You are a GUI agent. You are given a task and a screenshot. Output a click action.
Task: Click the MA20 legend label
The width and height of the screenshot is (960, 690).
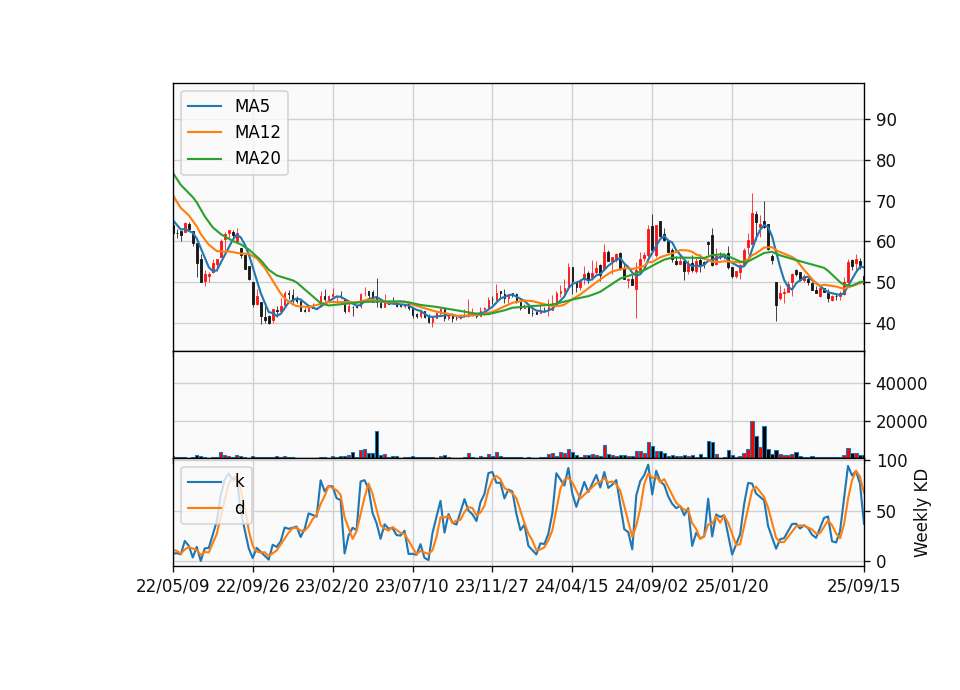pyautogui.click(x=257, y=159)
